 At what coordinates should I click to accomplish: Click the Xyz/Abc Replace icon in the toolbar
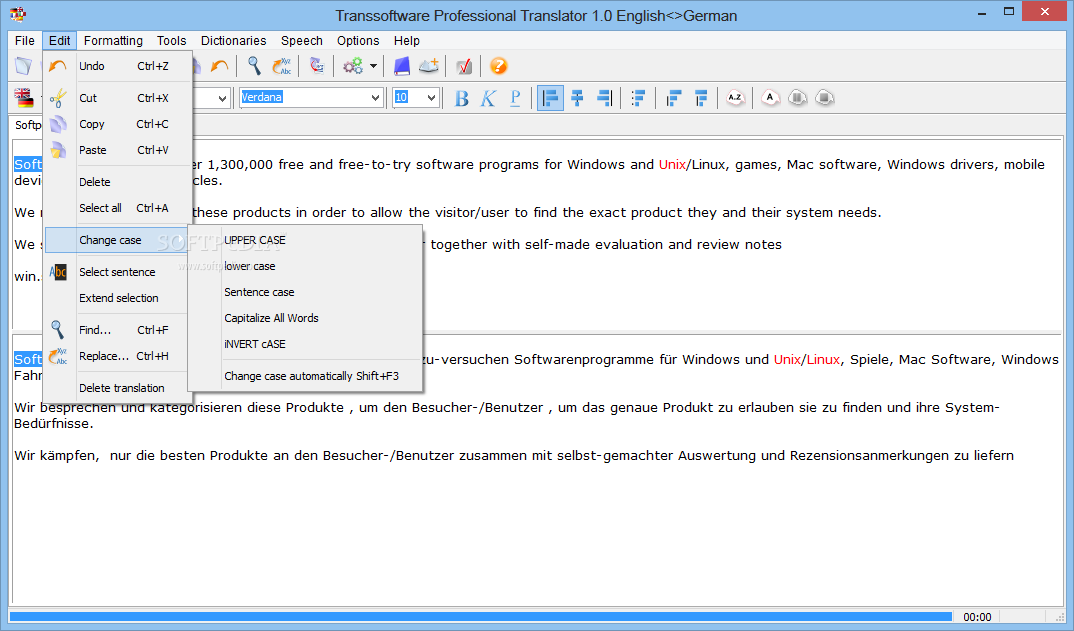[282, 66]
